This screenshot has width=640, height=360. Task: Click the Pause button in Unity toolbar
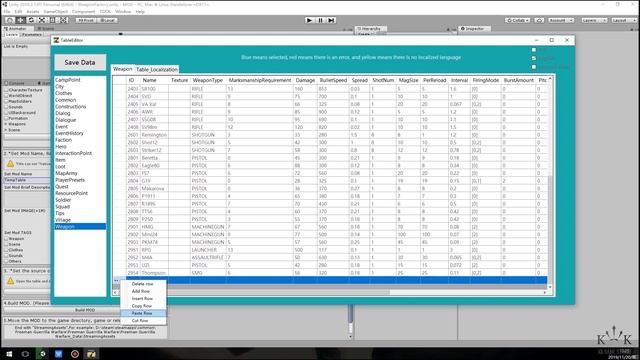pyautogui.click(x=320, y=20)
